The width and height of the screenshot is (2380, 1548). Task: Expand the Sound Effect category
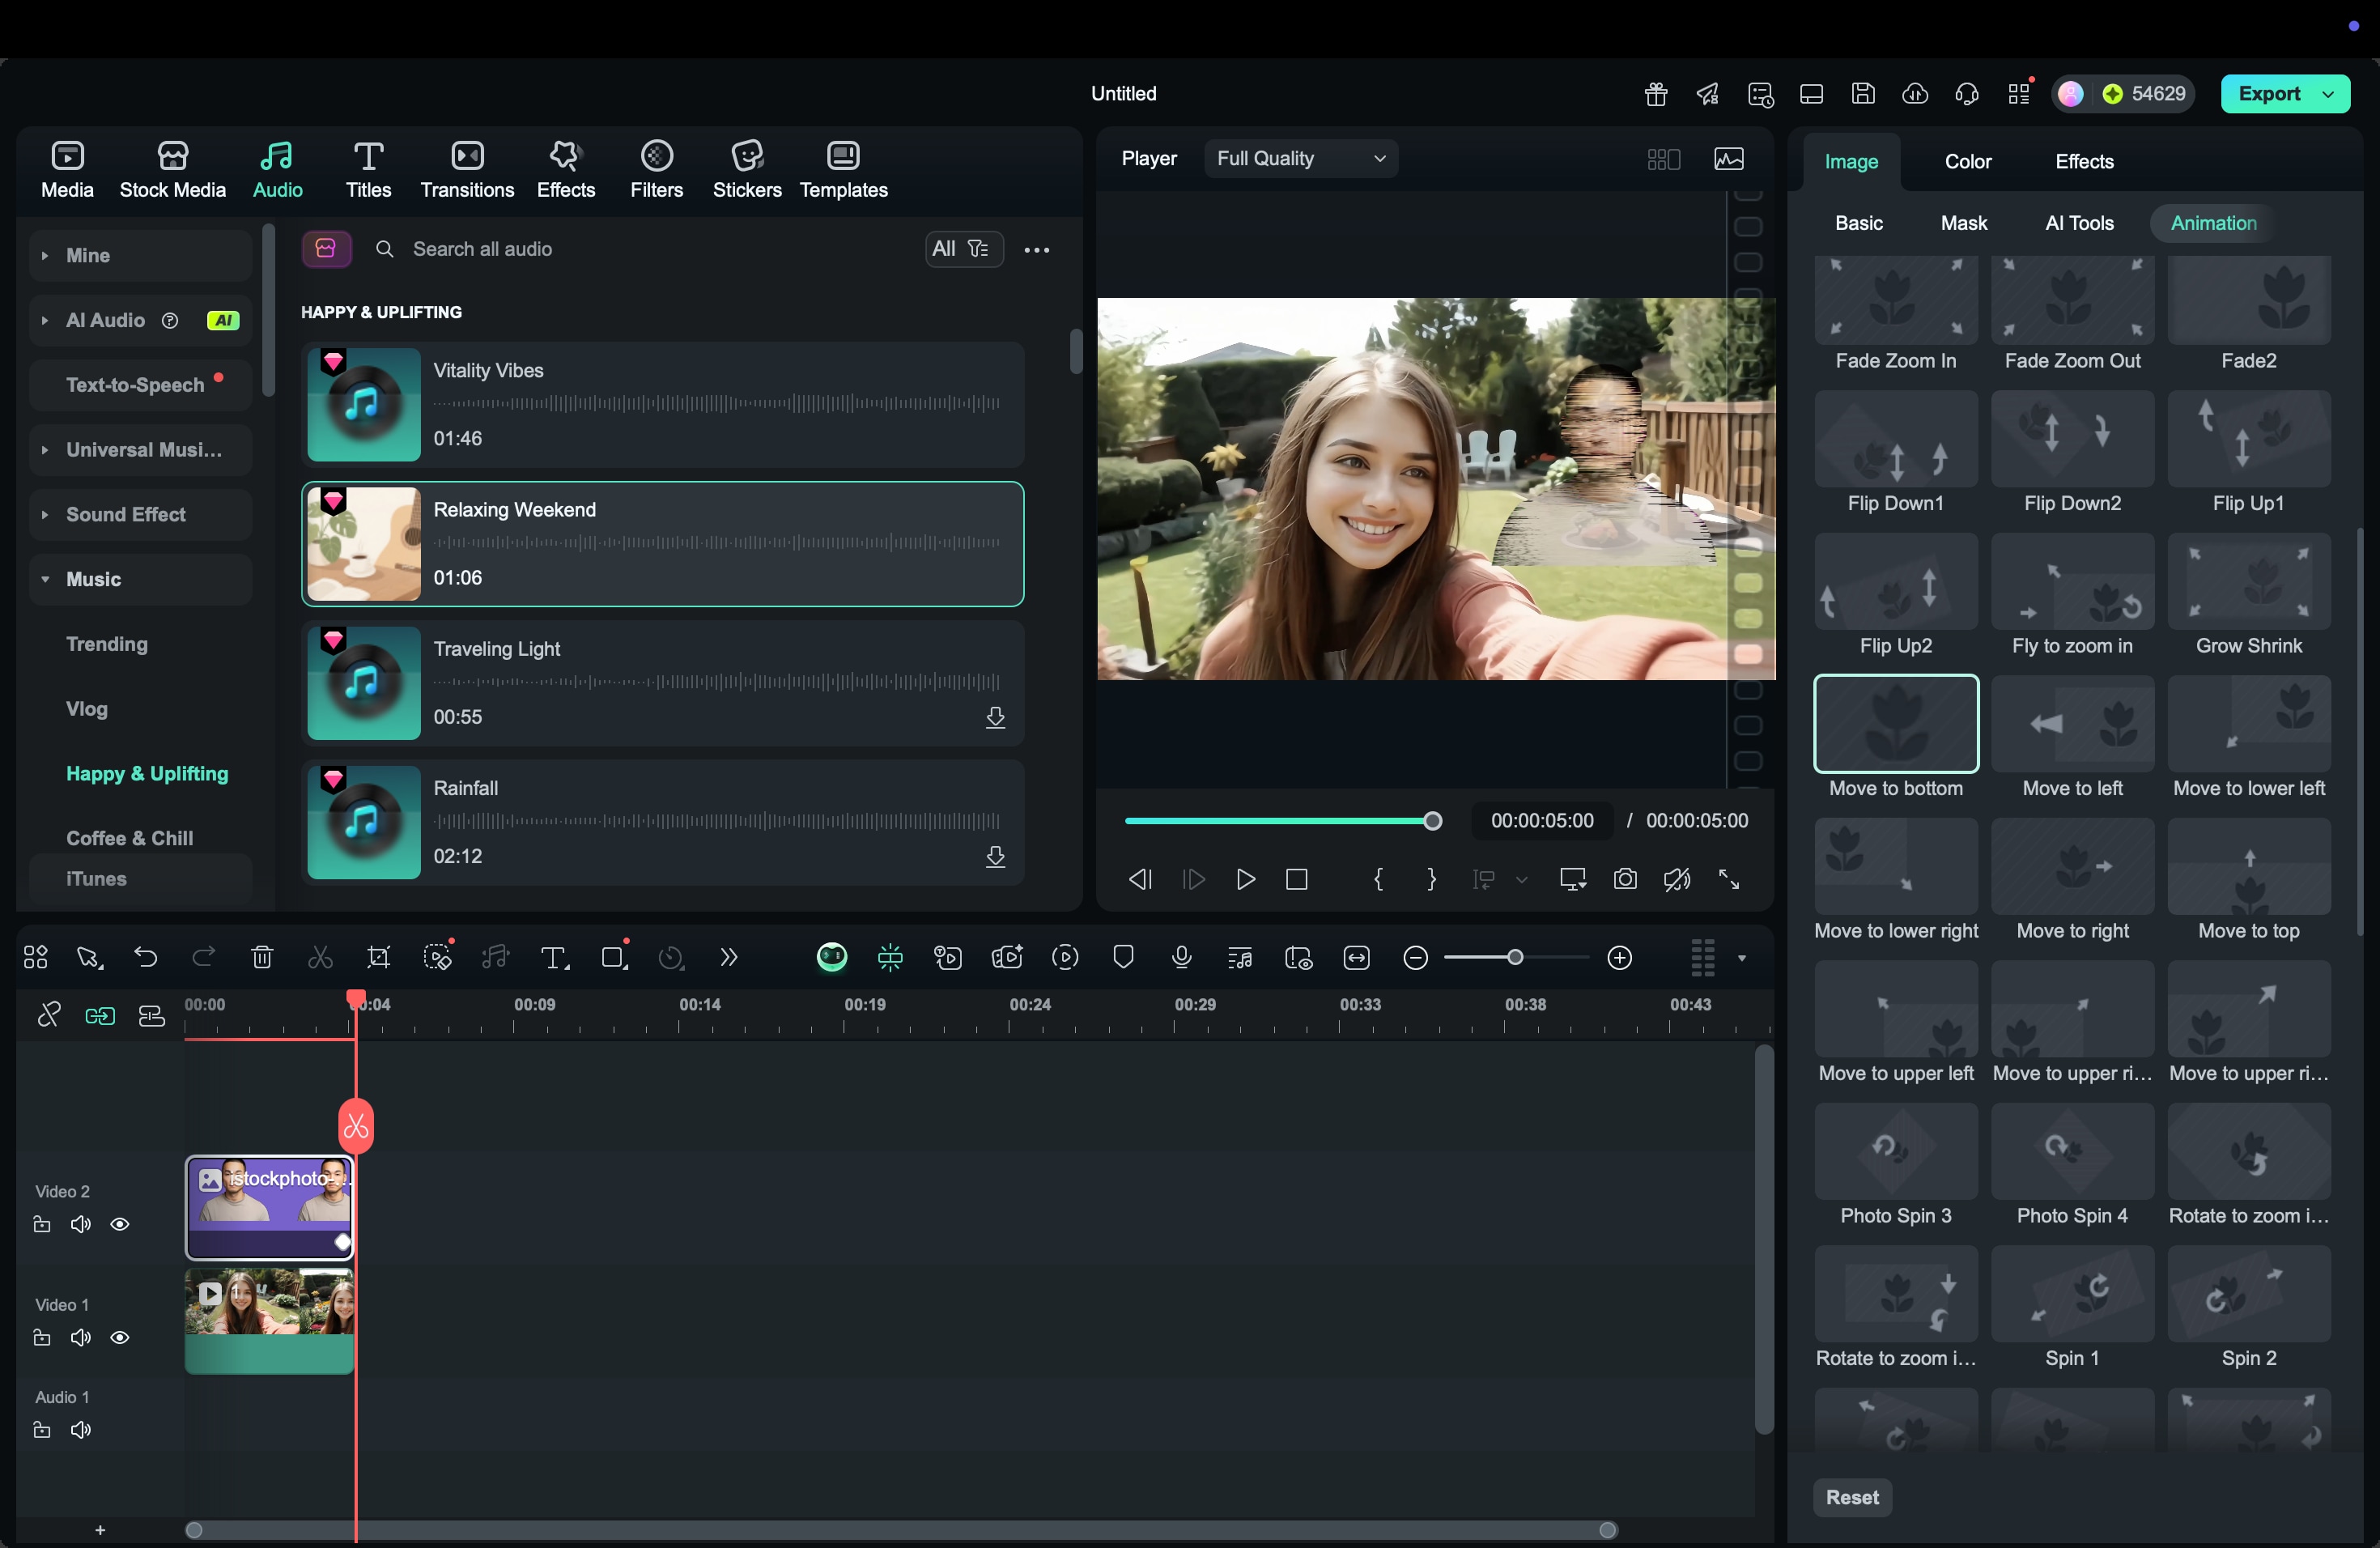(x=45, y=514)
